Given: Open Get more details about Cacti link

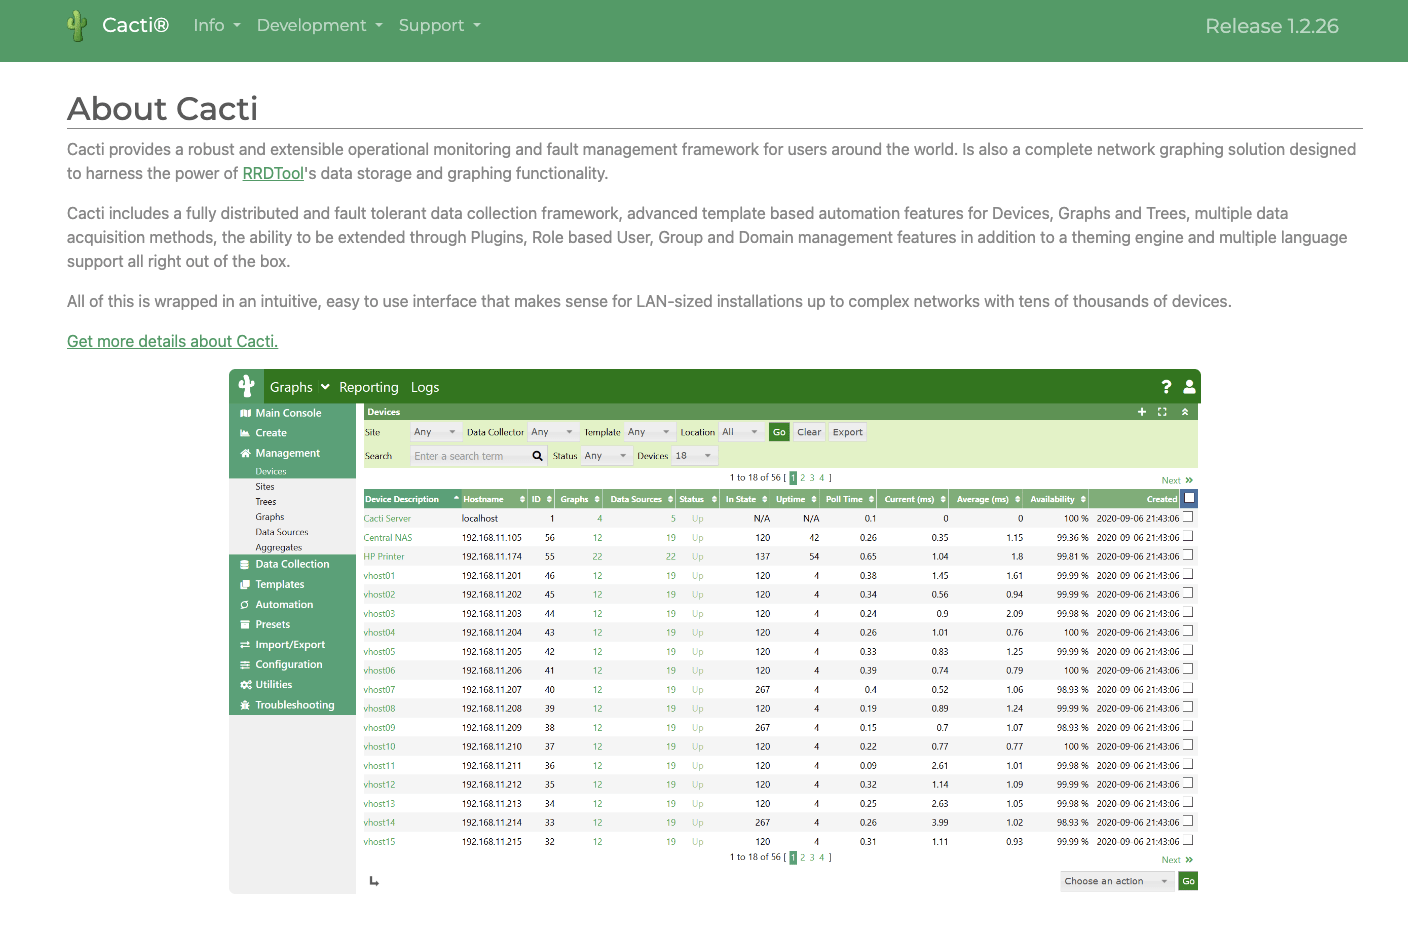Looking at the screenshot, I should click(x=172, y=342).
